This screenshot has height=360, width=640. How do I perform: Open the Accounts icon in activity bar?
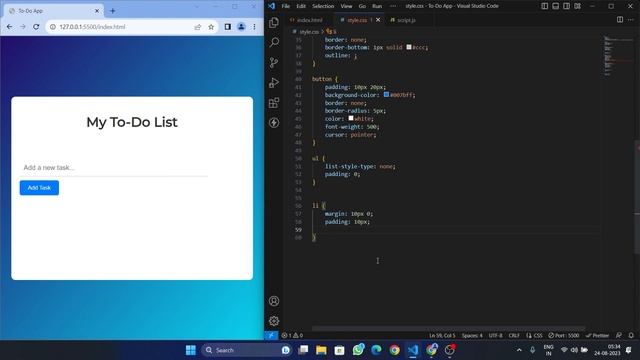pyautogui.click(x=274, y=301)
